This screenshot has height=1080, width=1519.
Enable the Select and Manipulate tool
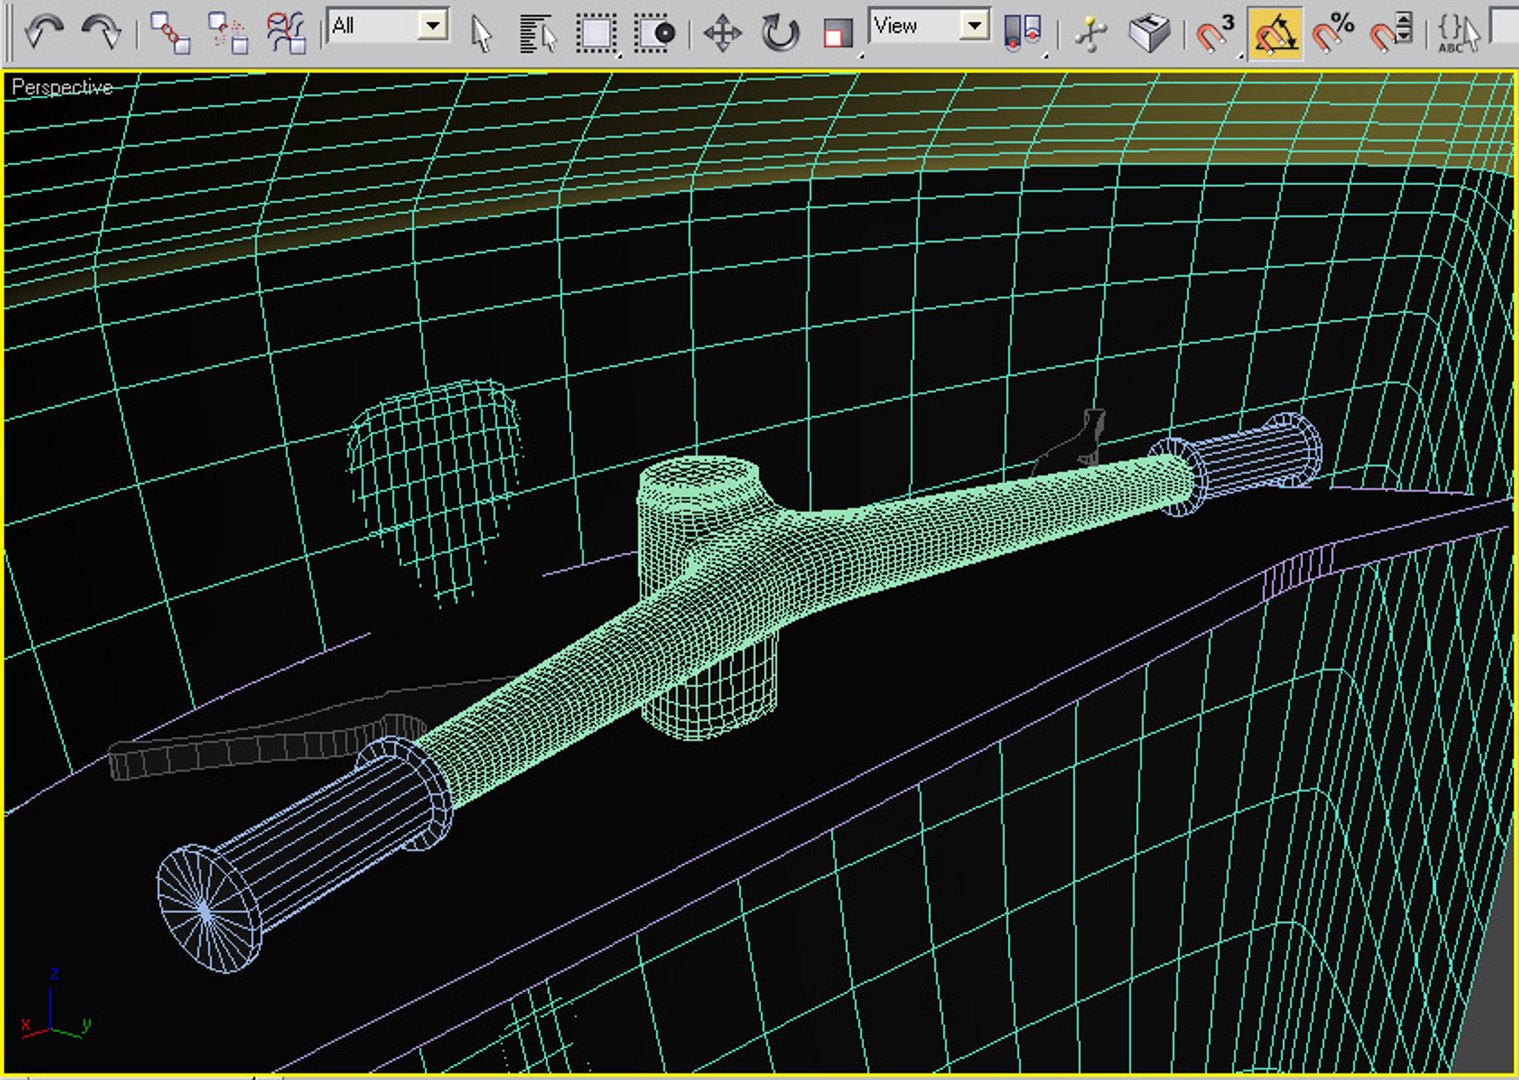(1091, 33)
